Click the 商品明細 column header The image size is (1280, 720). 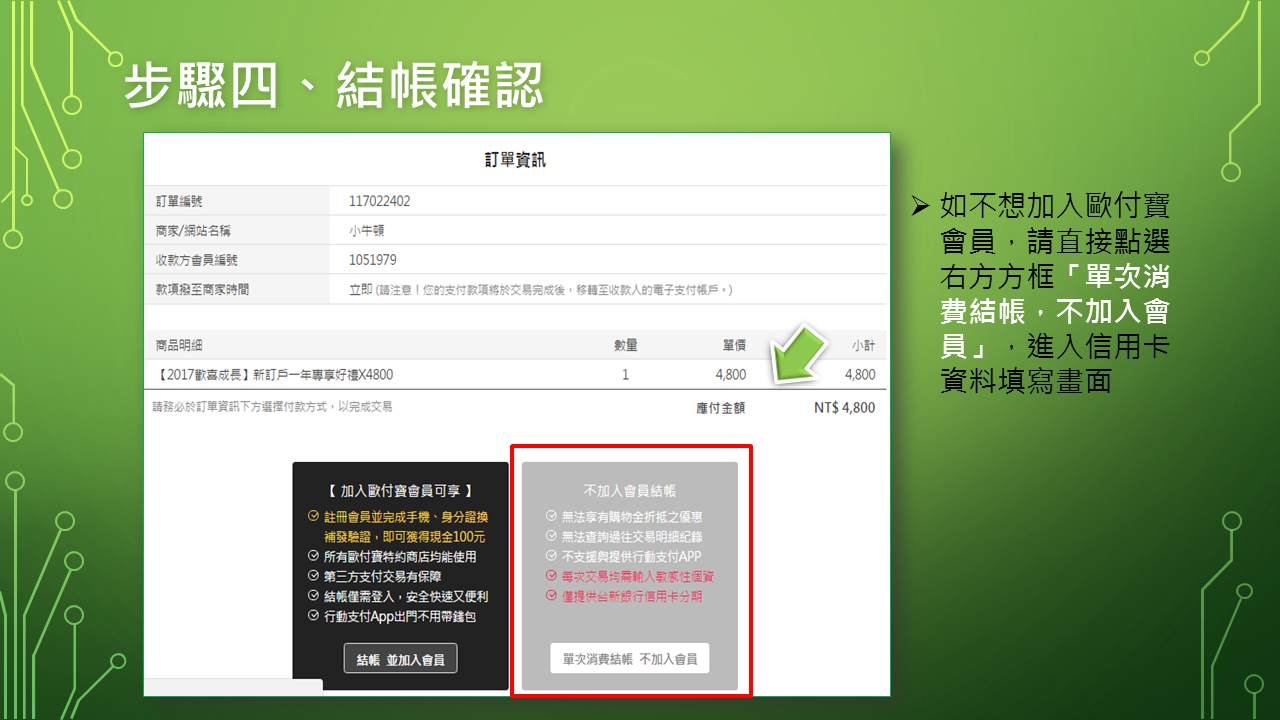(x=179, y=345)
